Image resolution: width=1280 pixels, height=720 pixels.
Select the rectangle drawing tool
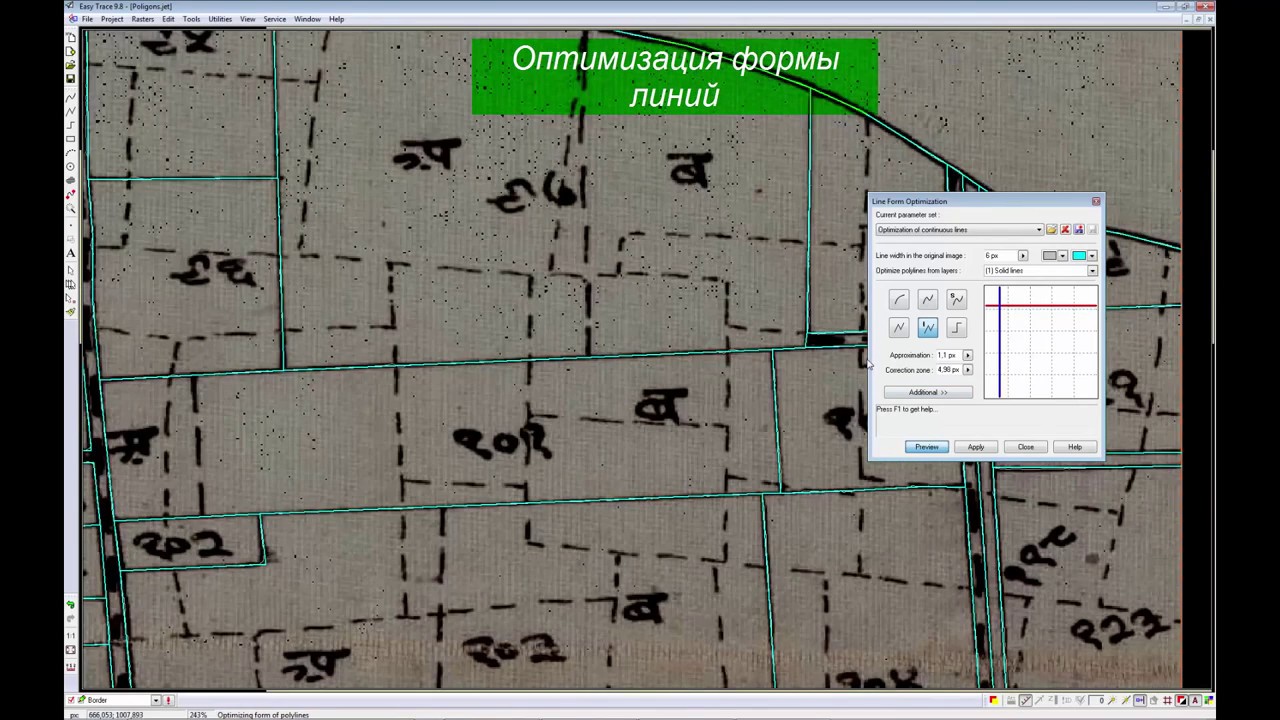[x=70, y=138]
